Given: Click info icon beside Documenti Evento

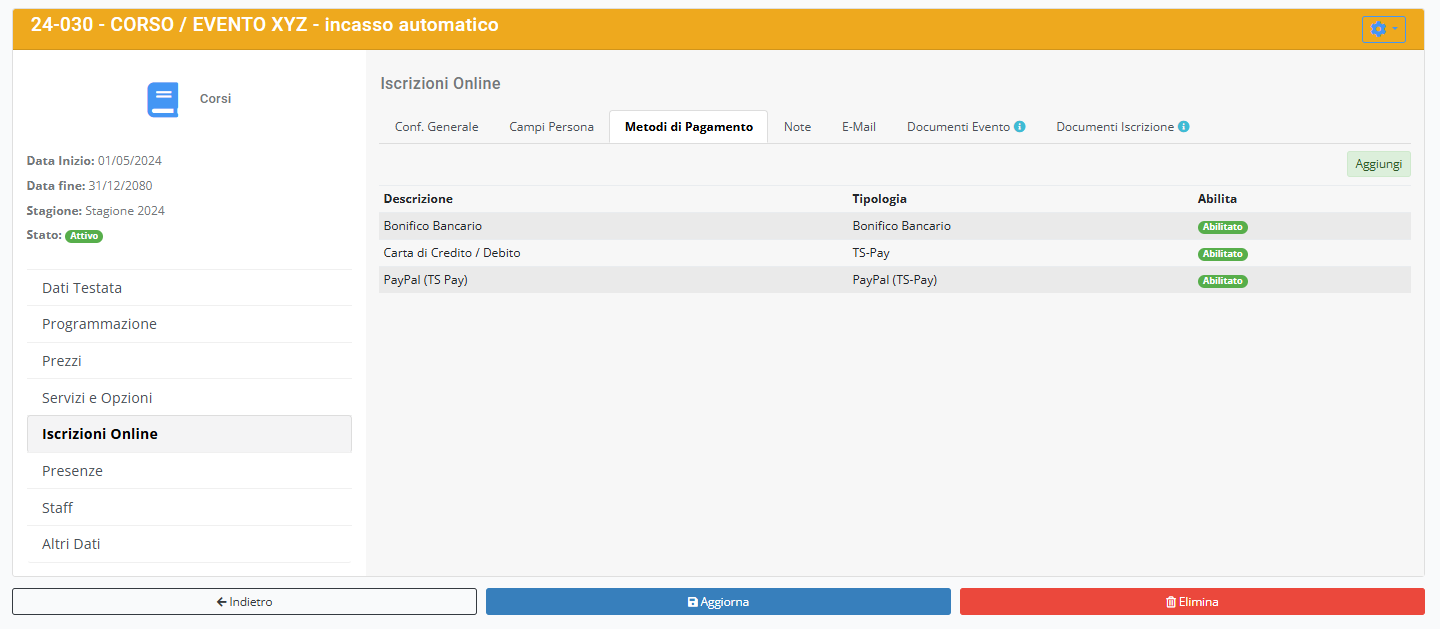Looking at the screenshot, I should (1020, 127).
